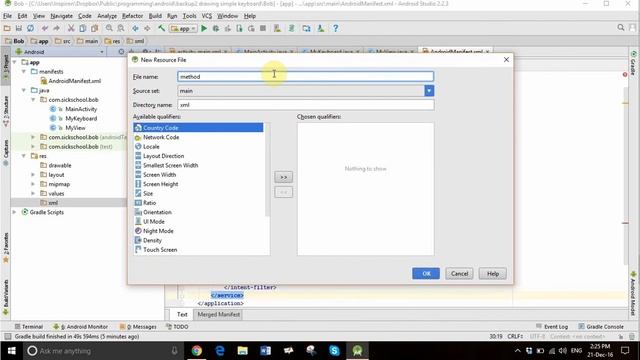Click the AVD Manager icon

click(x=277, y=28)
